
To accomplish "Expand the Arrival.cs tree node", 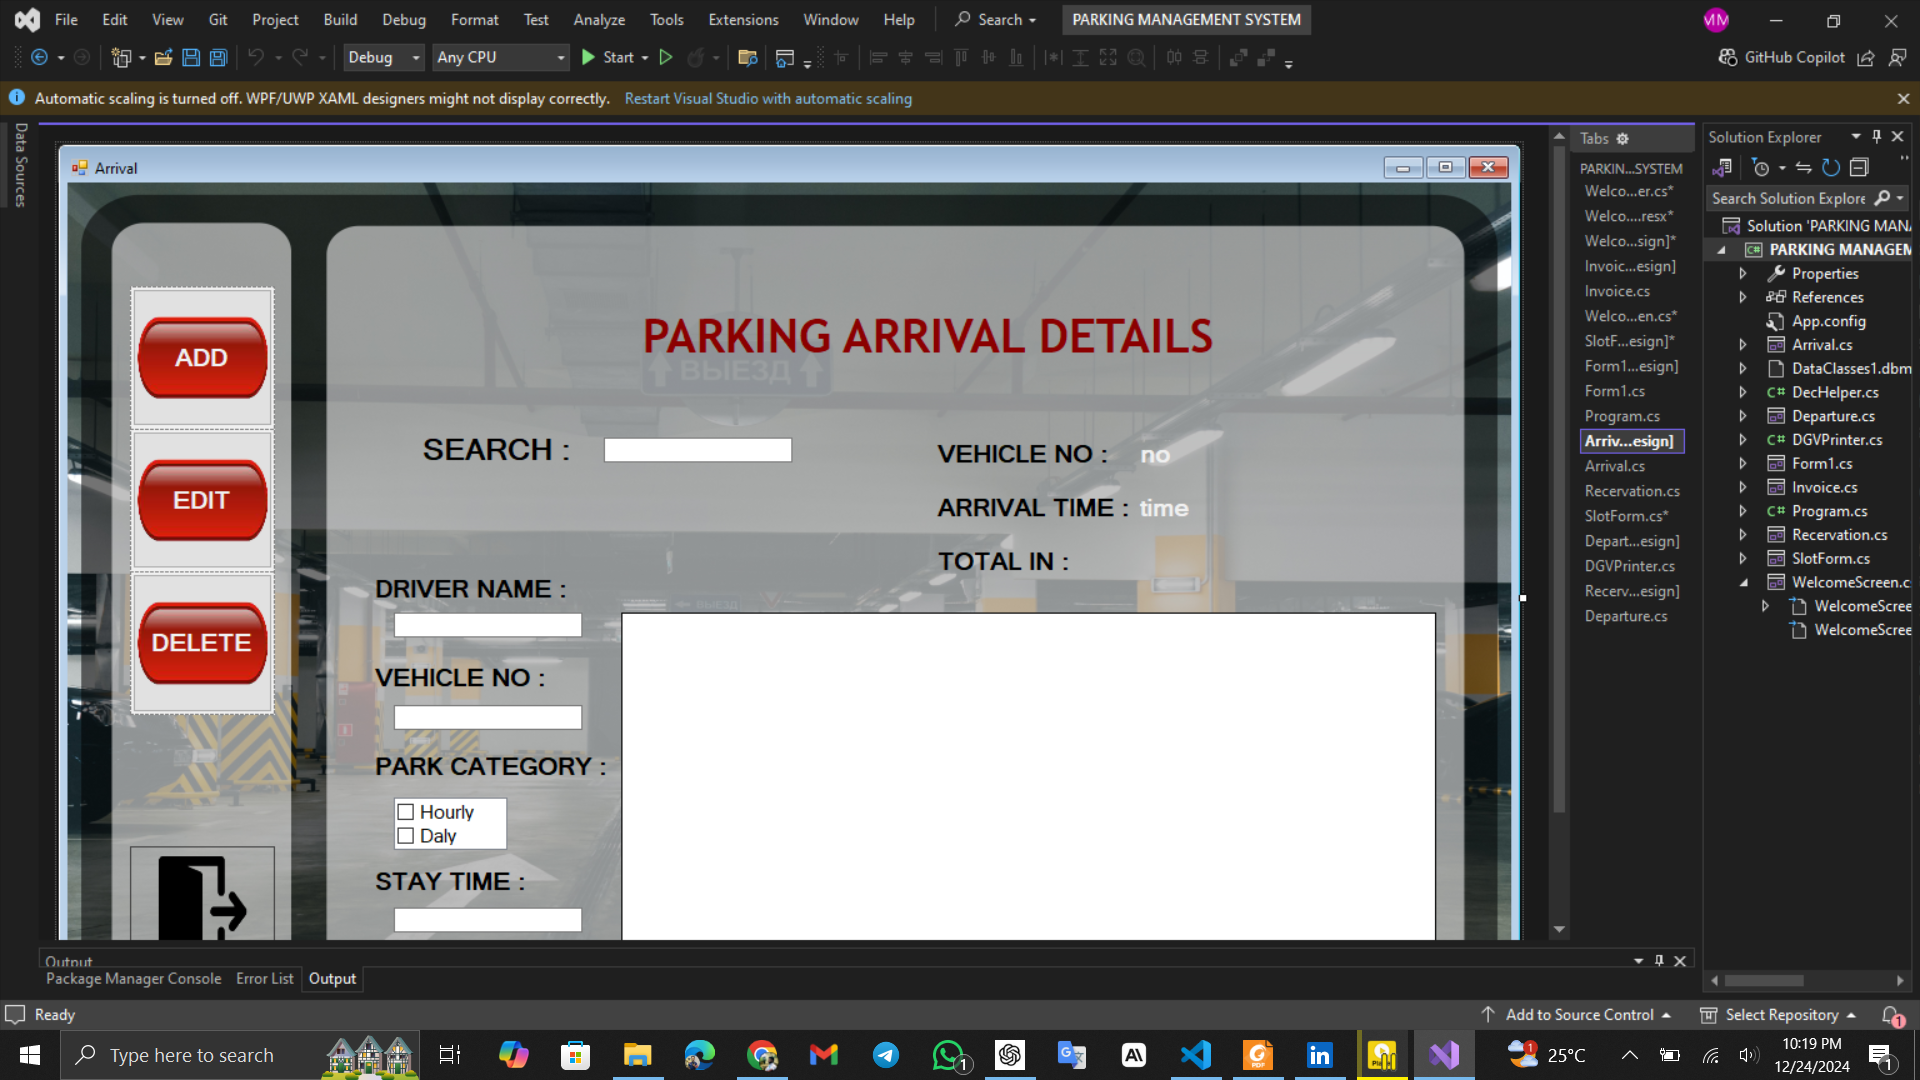I will (1743, 345).
